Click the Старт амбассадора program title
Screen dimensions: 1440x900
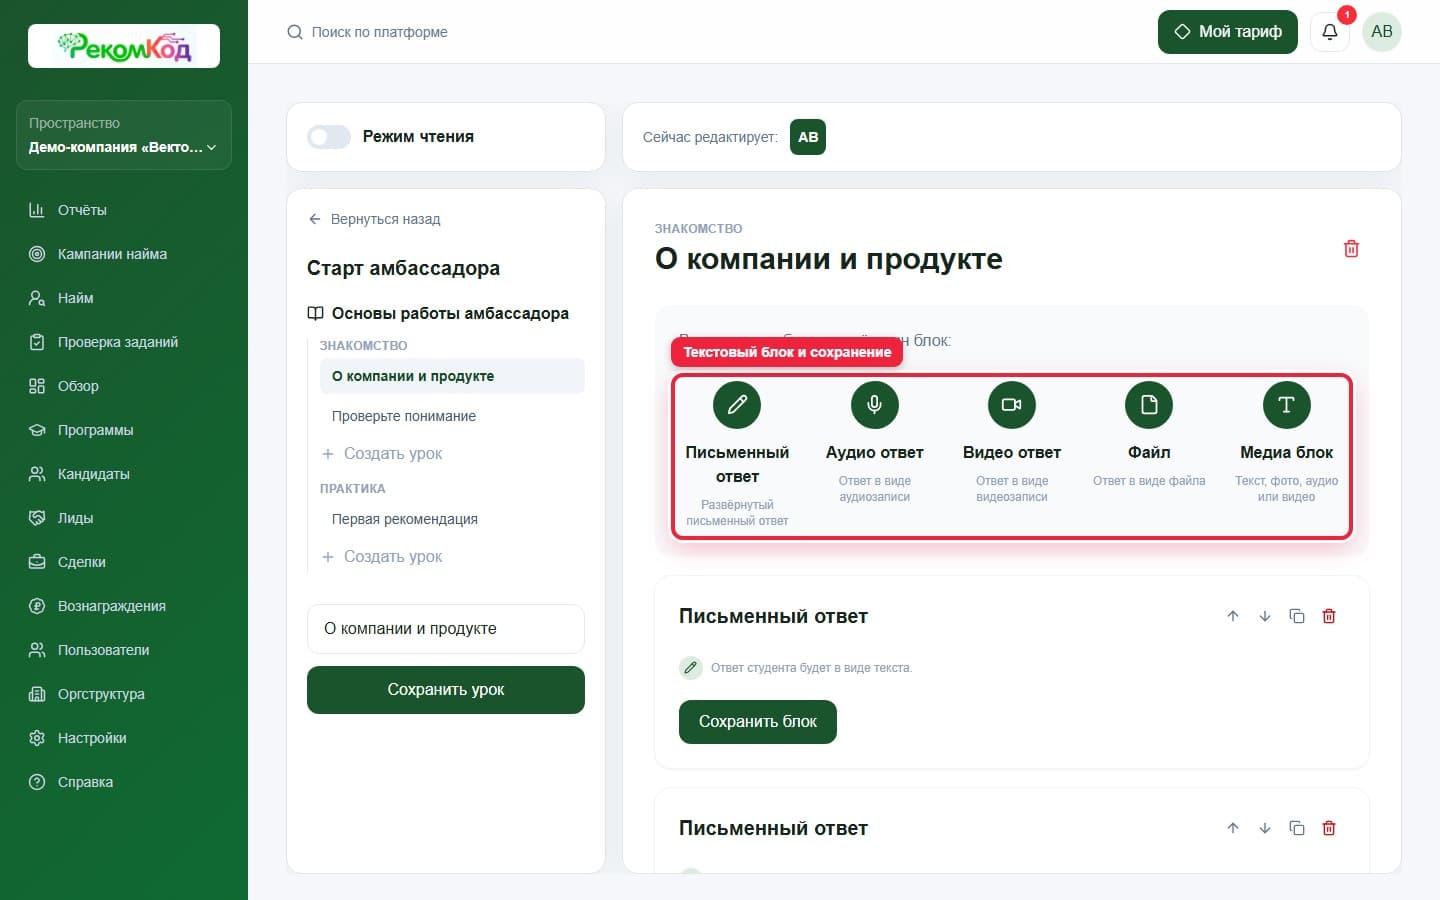[403, 268]
